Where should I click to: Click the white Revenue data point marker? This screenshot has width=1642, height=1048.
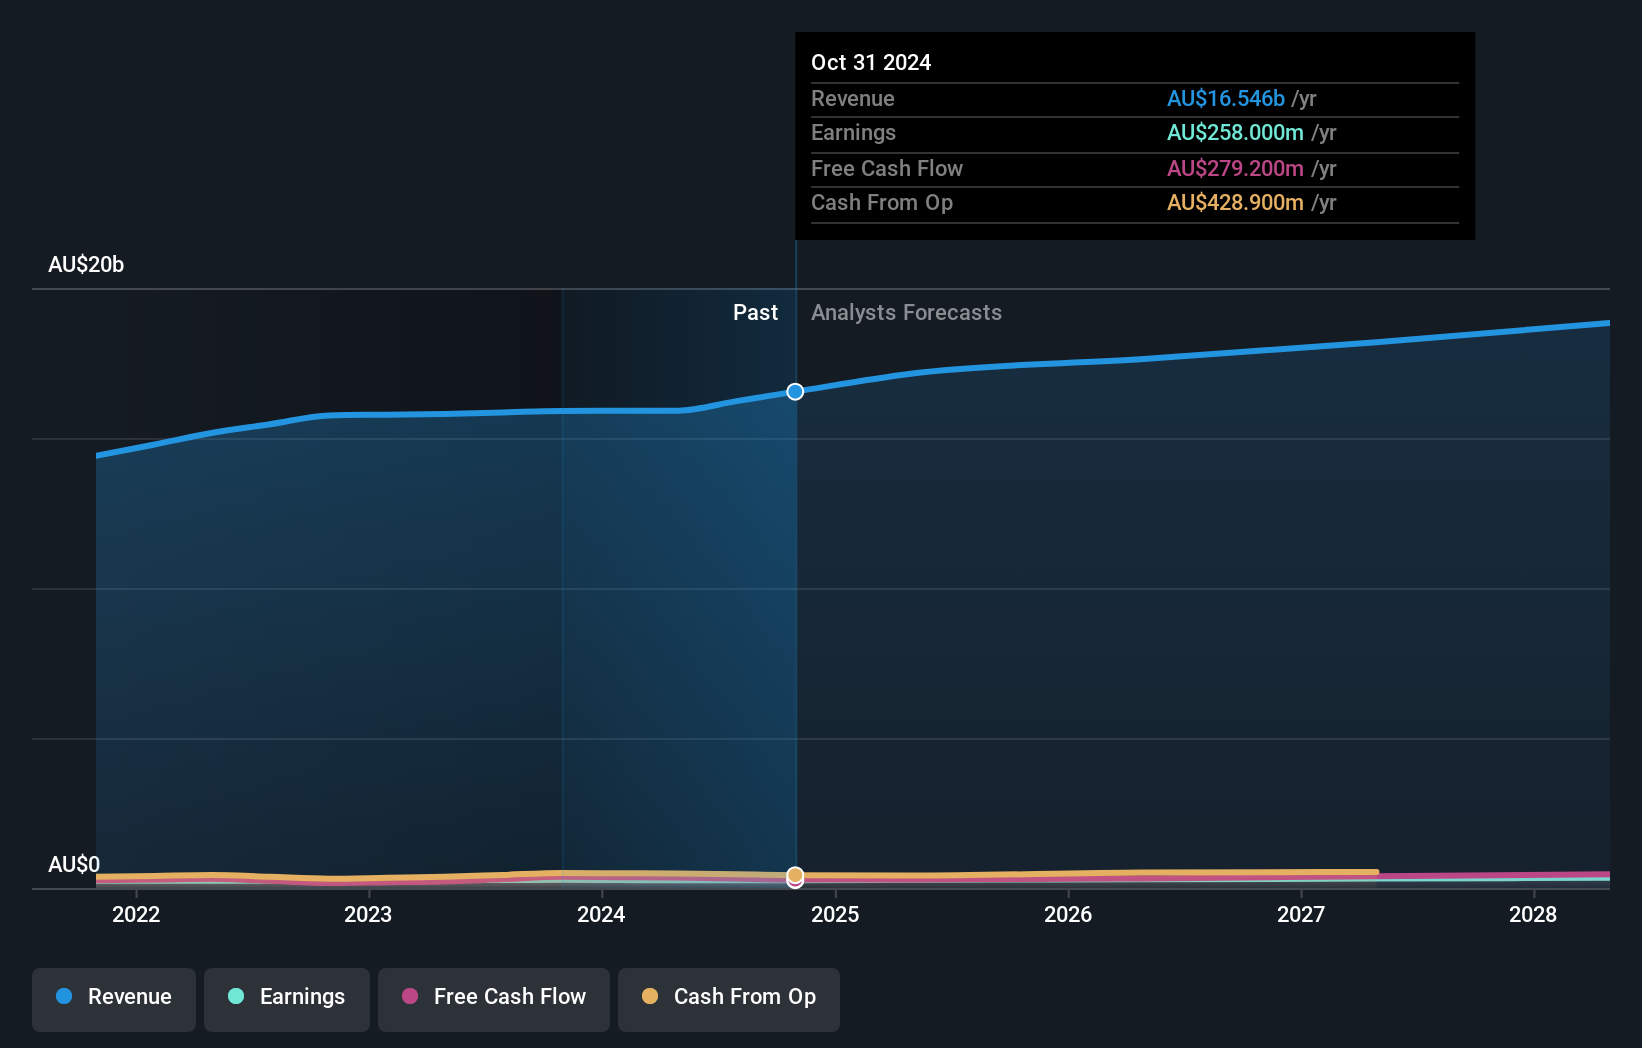(795, 391)
